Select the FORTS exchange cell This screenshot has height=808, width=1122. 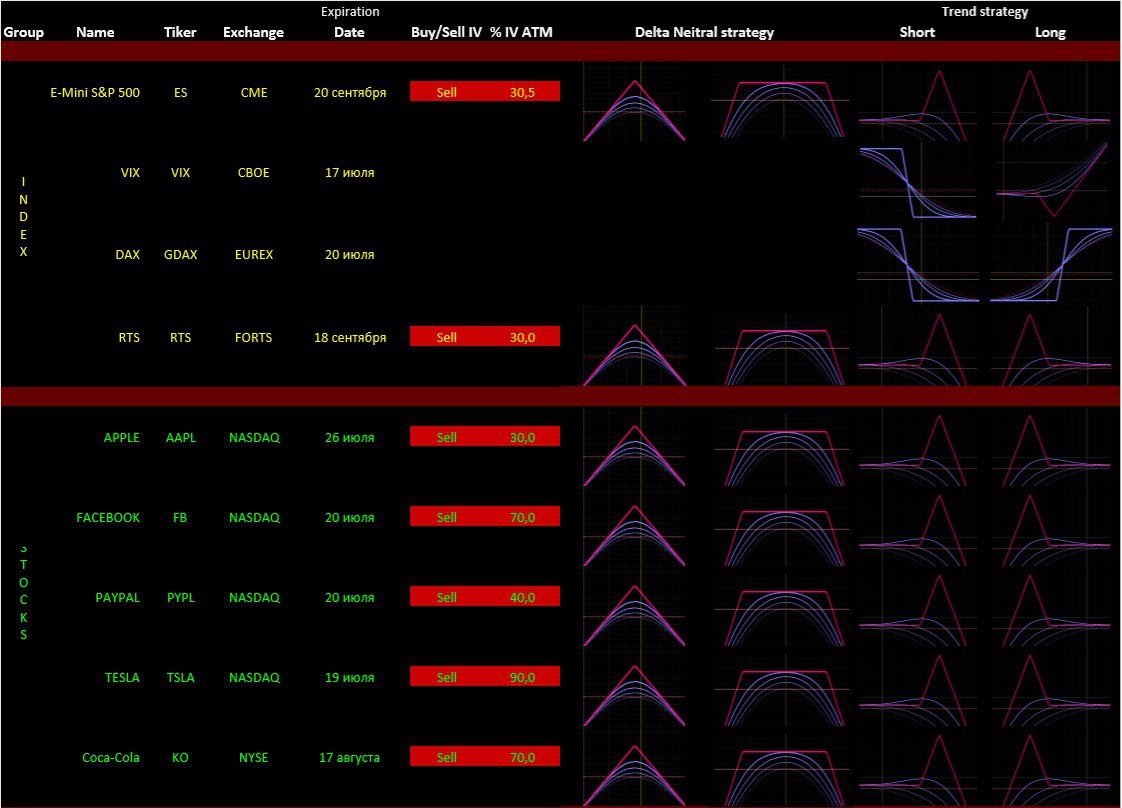[x=254, y=337]
